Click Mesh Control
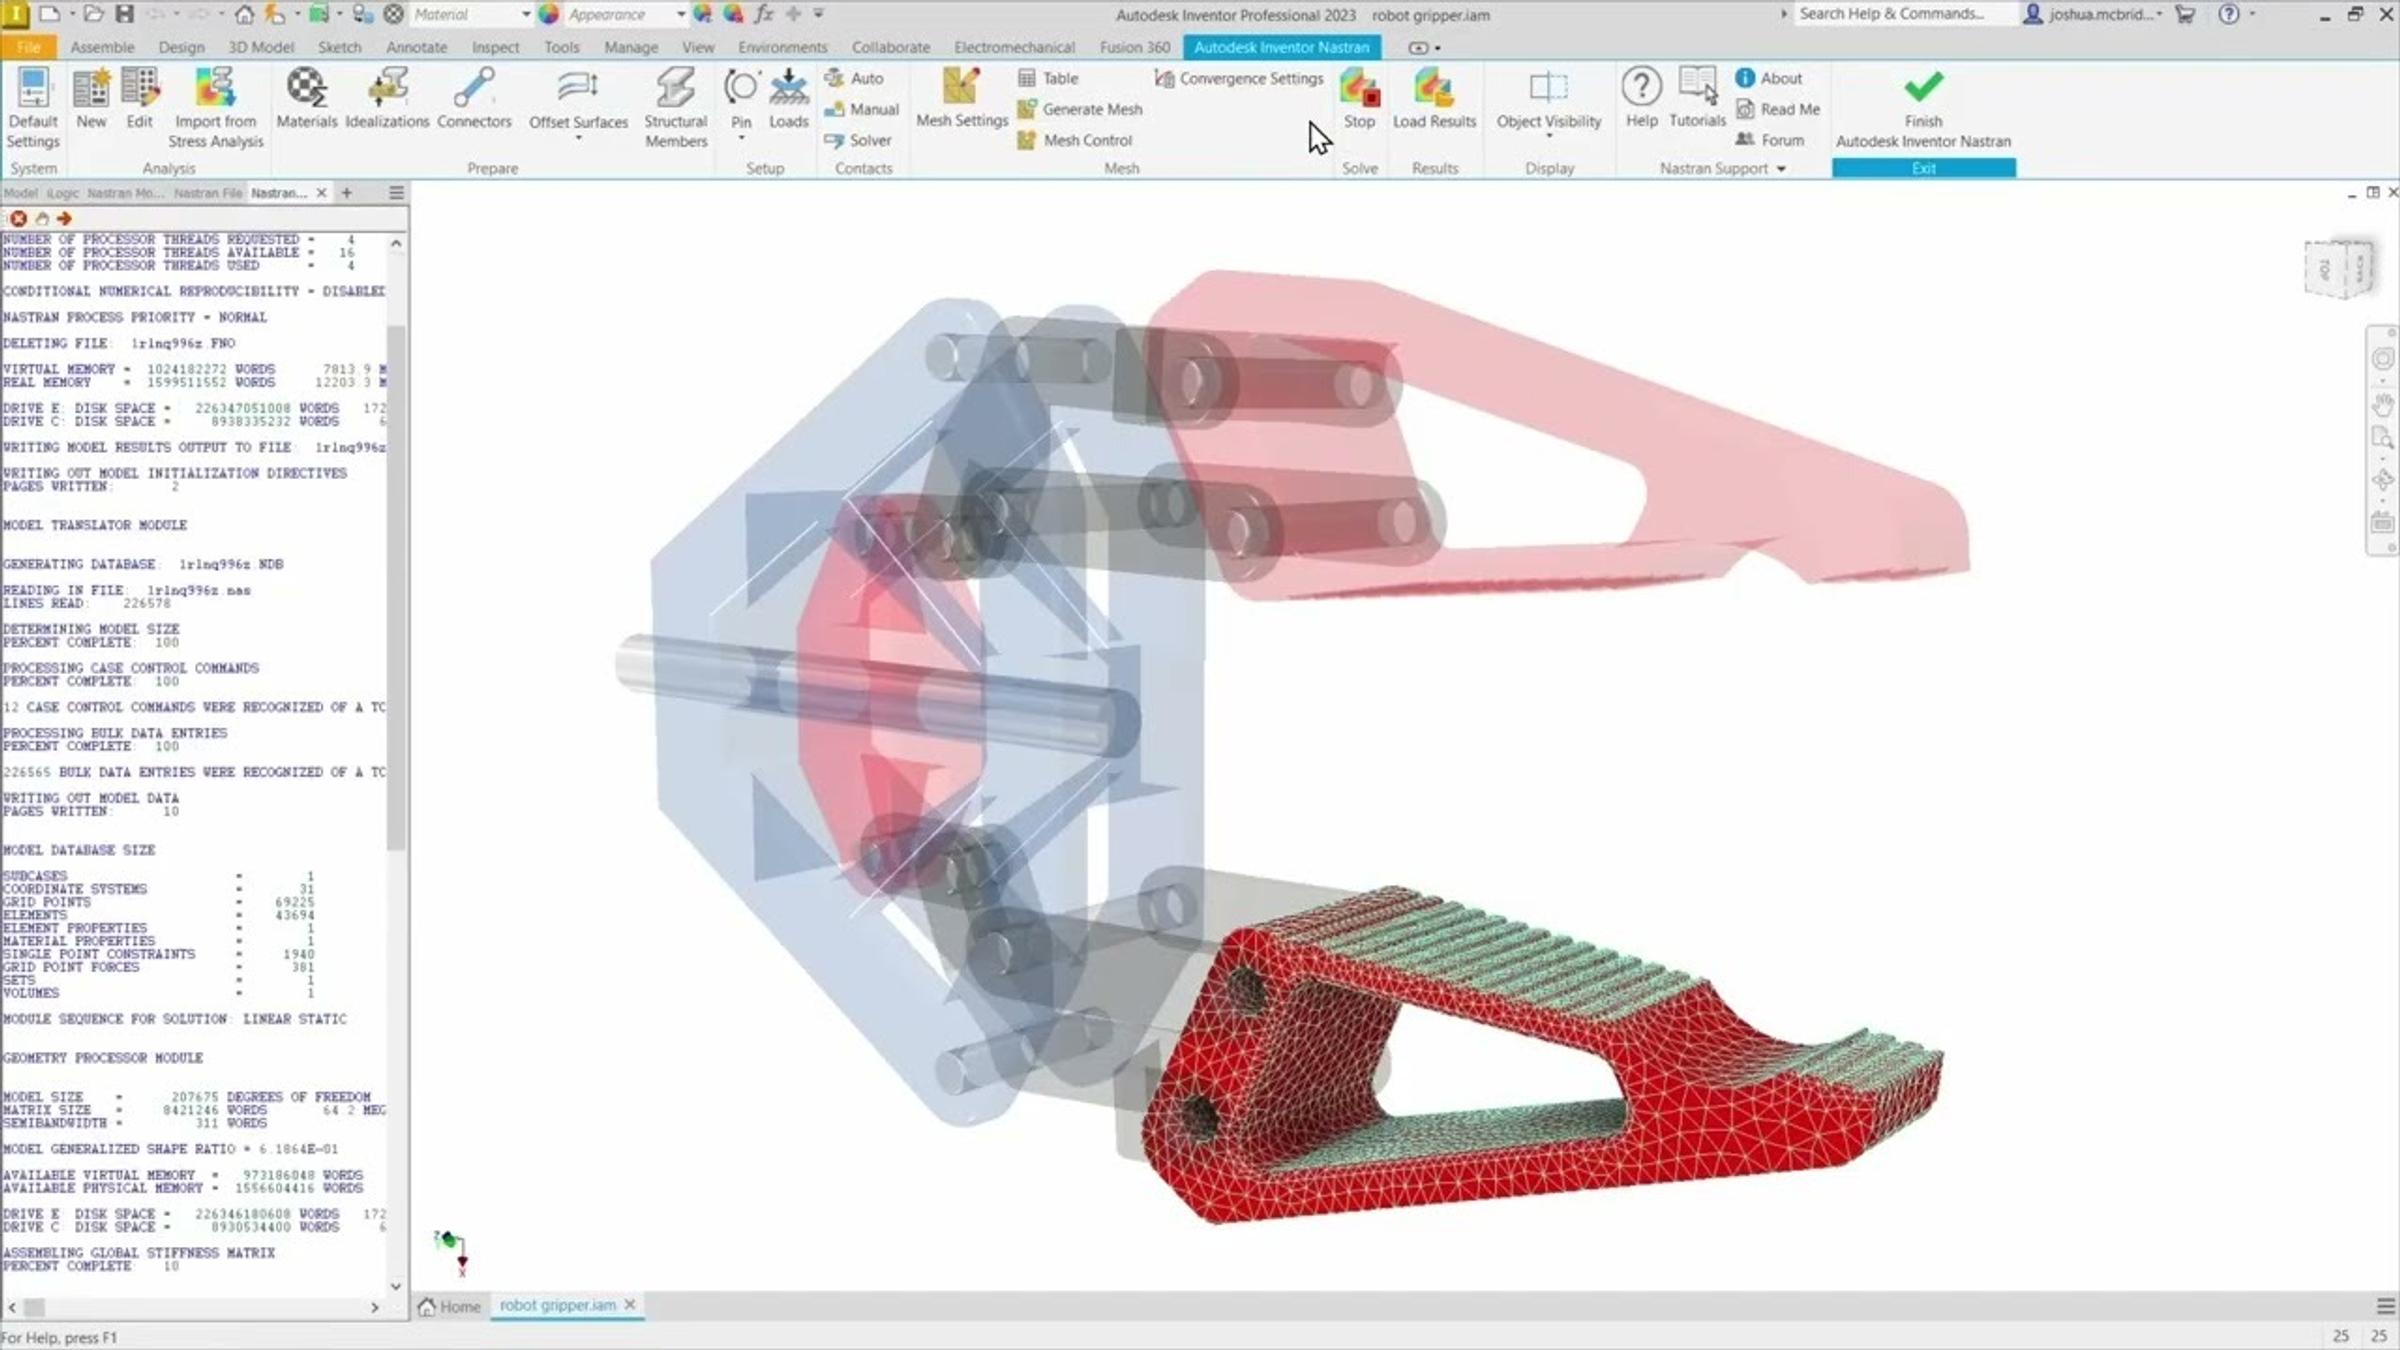 tap(1075, 140)
